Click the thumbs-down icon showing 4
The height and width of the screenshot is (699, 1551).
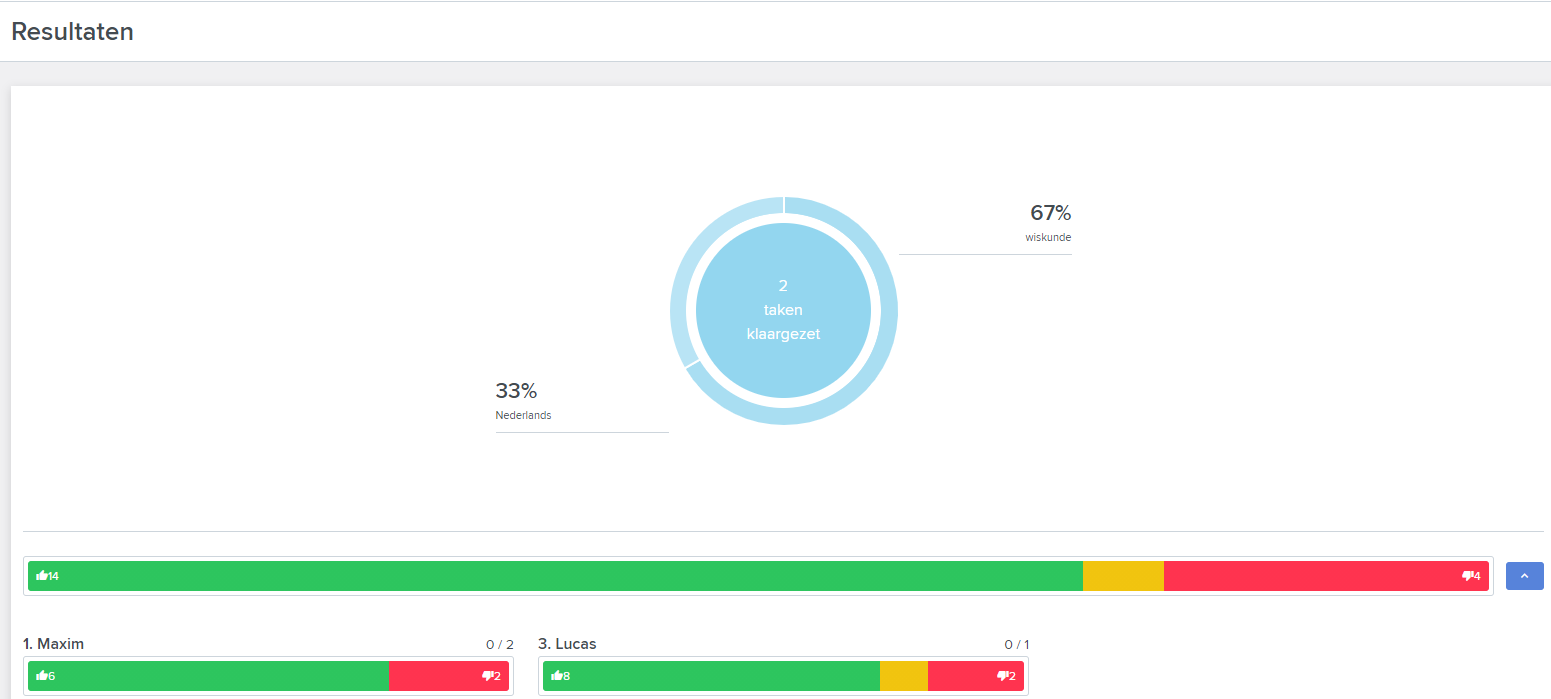pos(1466,576)
